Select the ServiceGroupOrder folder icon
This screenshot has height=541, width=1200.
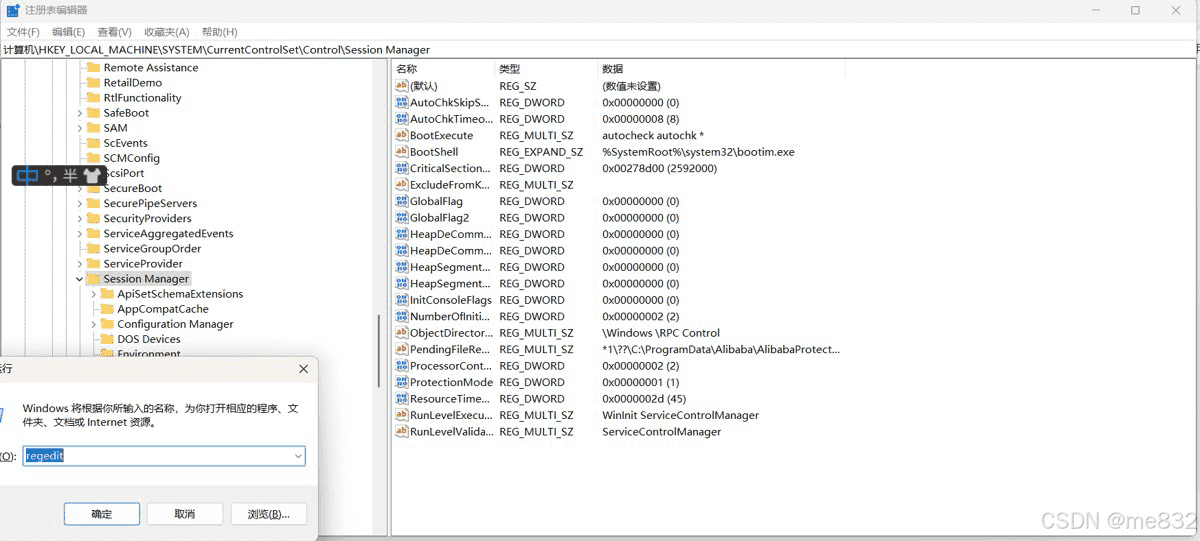[x=93, y=248]
